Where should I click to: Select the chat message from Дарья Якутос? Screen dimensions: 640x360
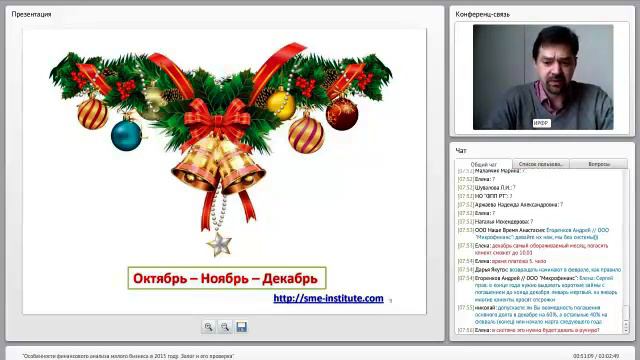pyautogui.click(x=539, y=270)
